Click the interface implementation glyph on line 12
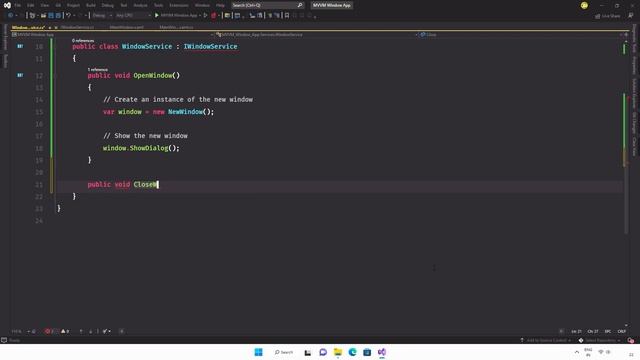 pyautogui.click(x=20, y=75)
